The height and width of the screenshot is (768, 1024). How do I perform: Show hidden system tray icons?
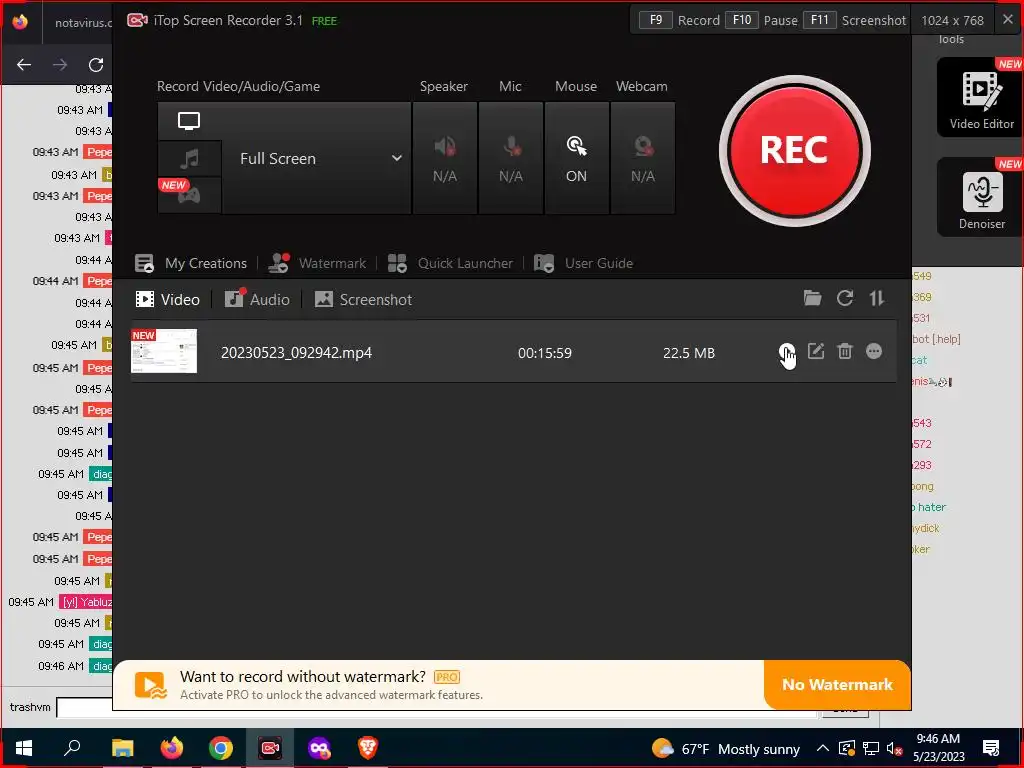click(823, 748)
